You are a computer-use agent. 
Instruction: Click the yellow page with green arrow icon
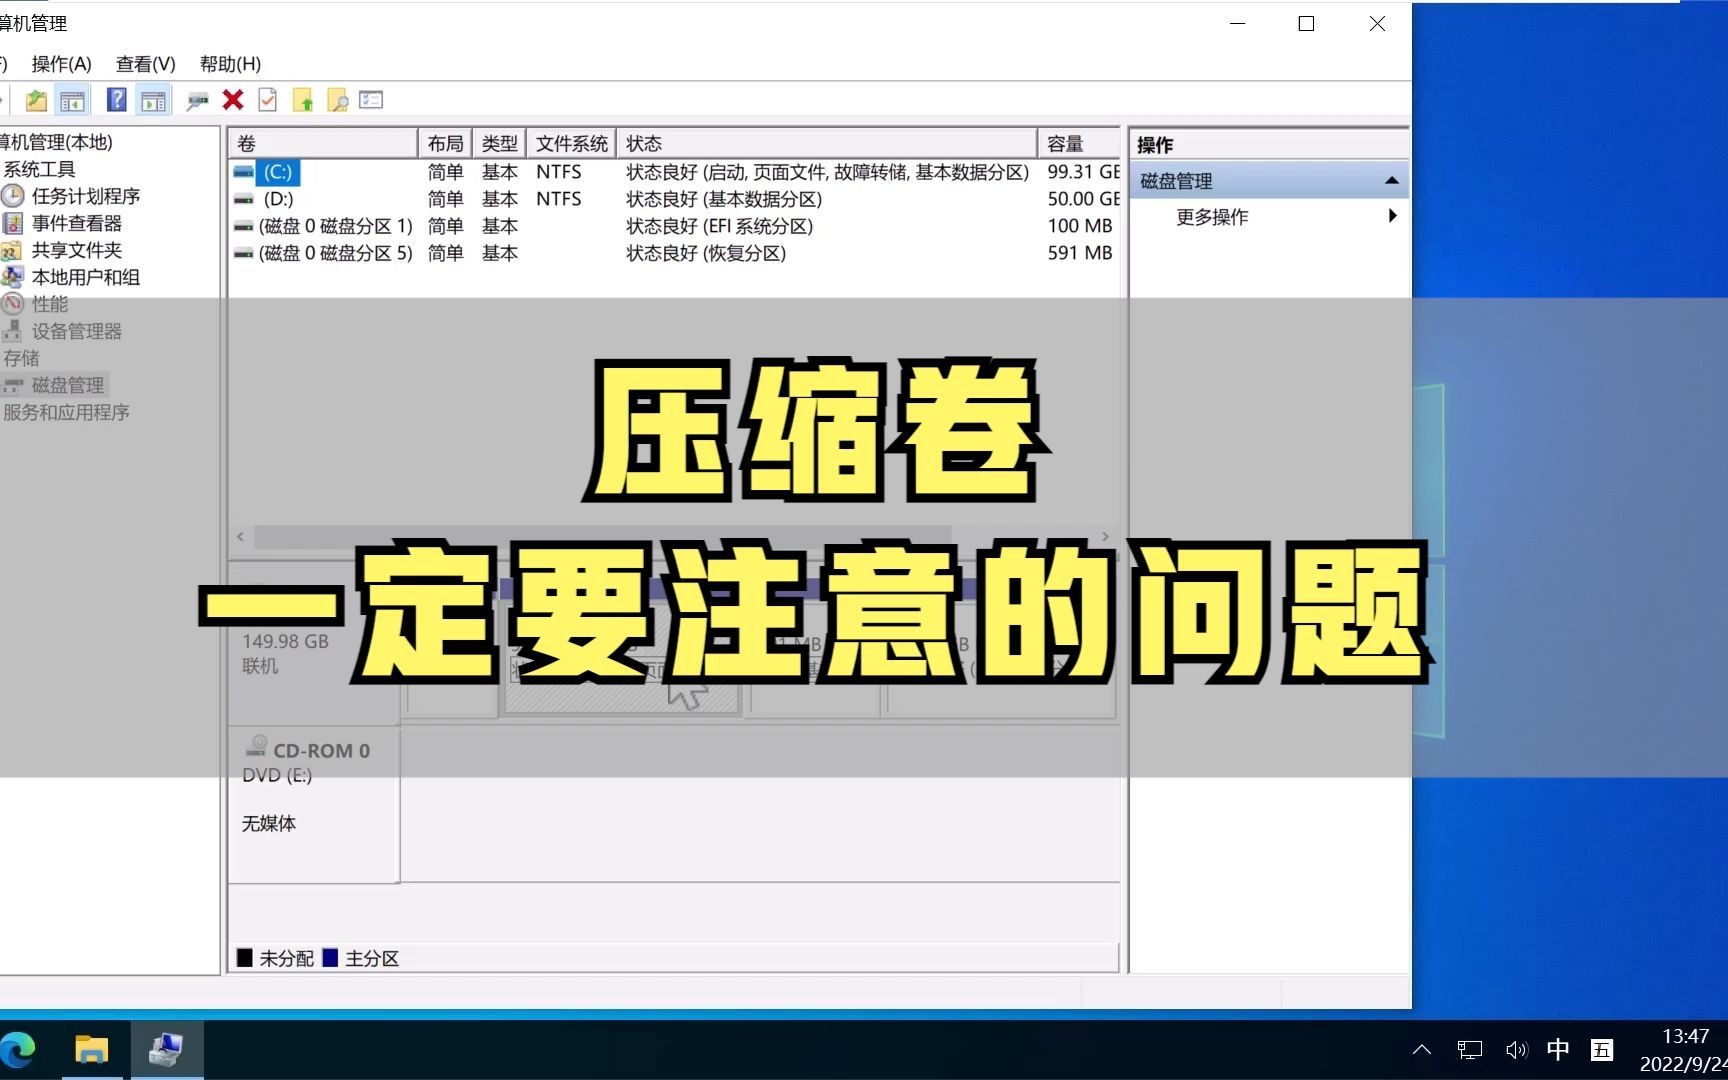[x=303, y=100]
